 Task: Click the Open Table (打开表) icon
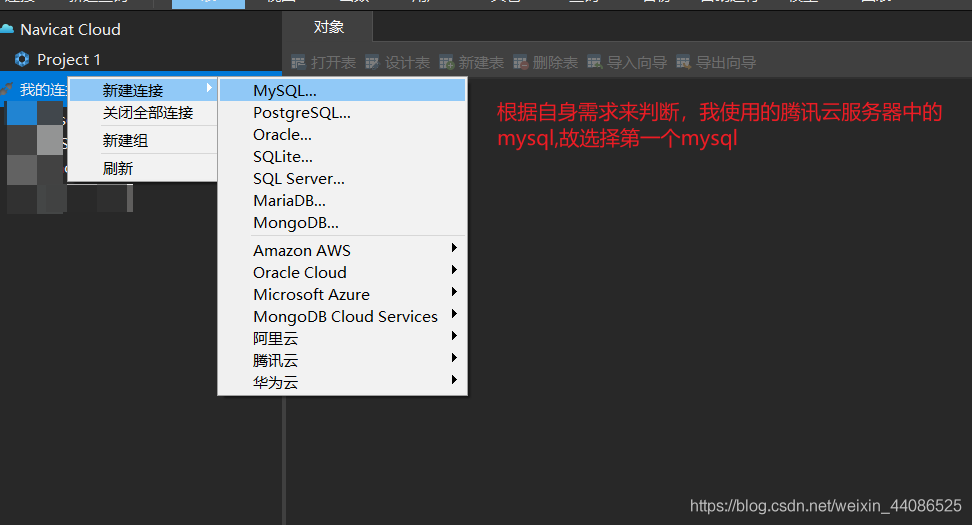tap(299, 62)
